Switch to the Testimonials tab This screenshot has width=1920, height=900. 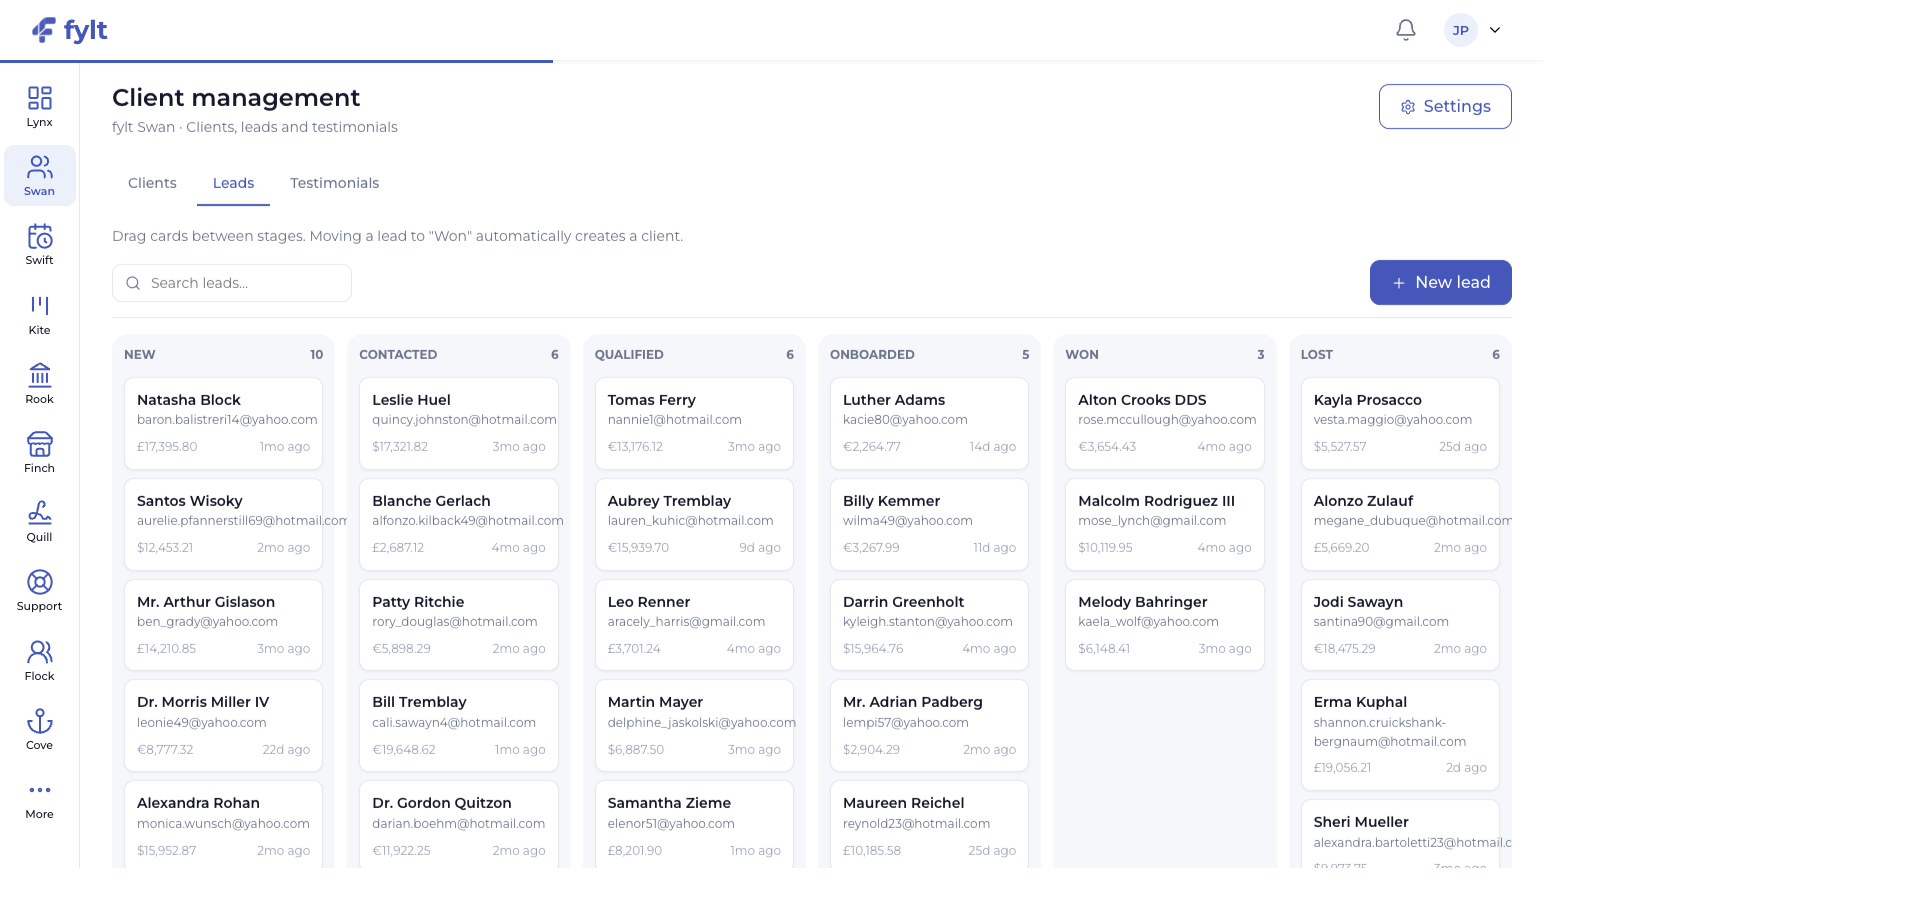pos(334,183)
